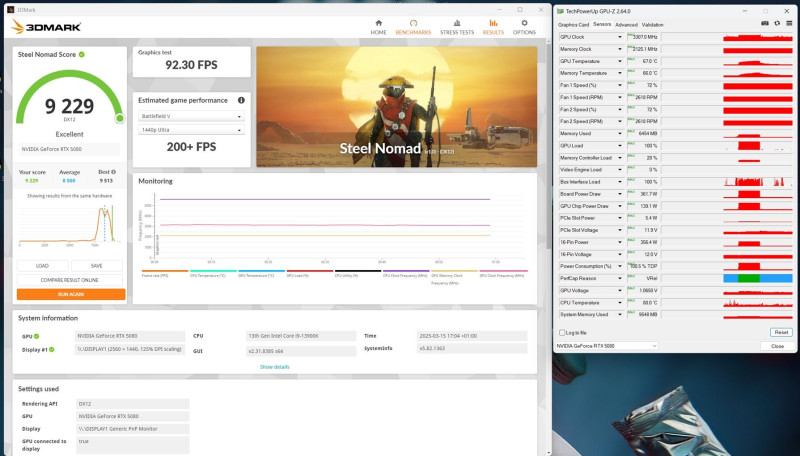800x456 pixels.
Task: Click the GPU-Z refresh icon
Action: pos(777,23)
